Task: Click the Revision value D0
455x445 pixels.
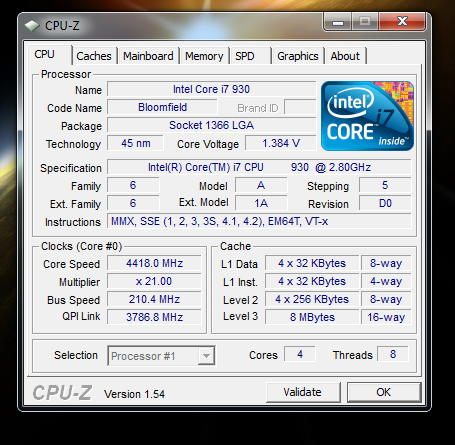Action: point(385,203)
